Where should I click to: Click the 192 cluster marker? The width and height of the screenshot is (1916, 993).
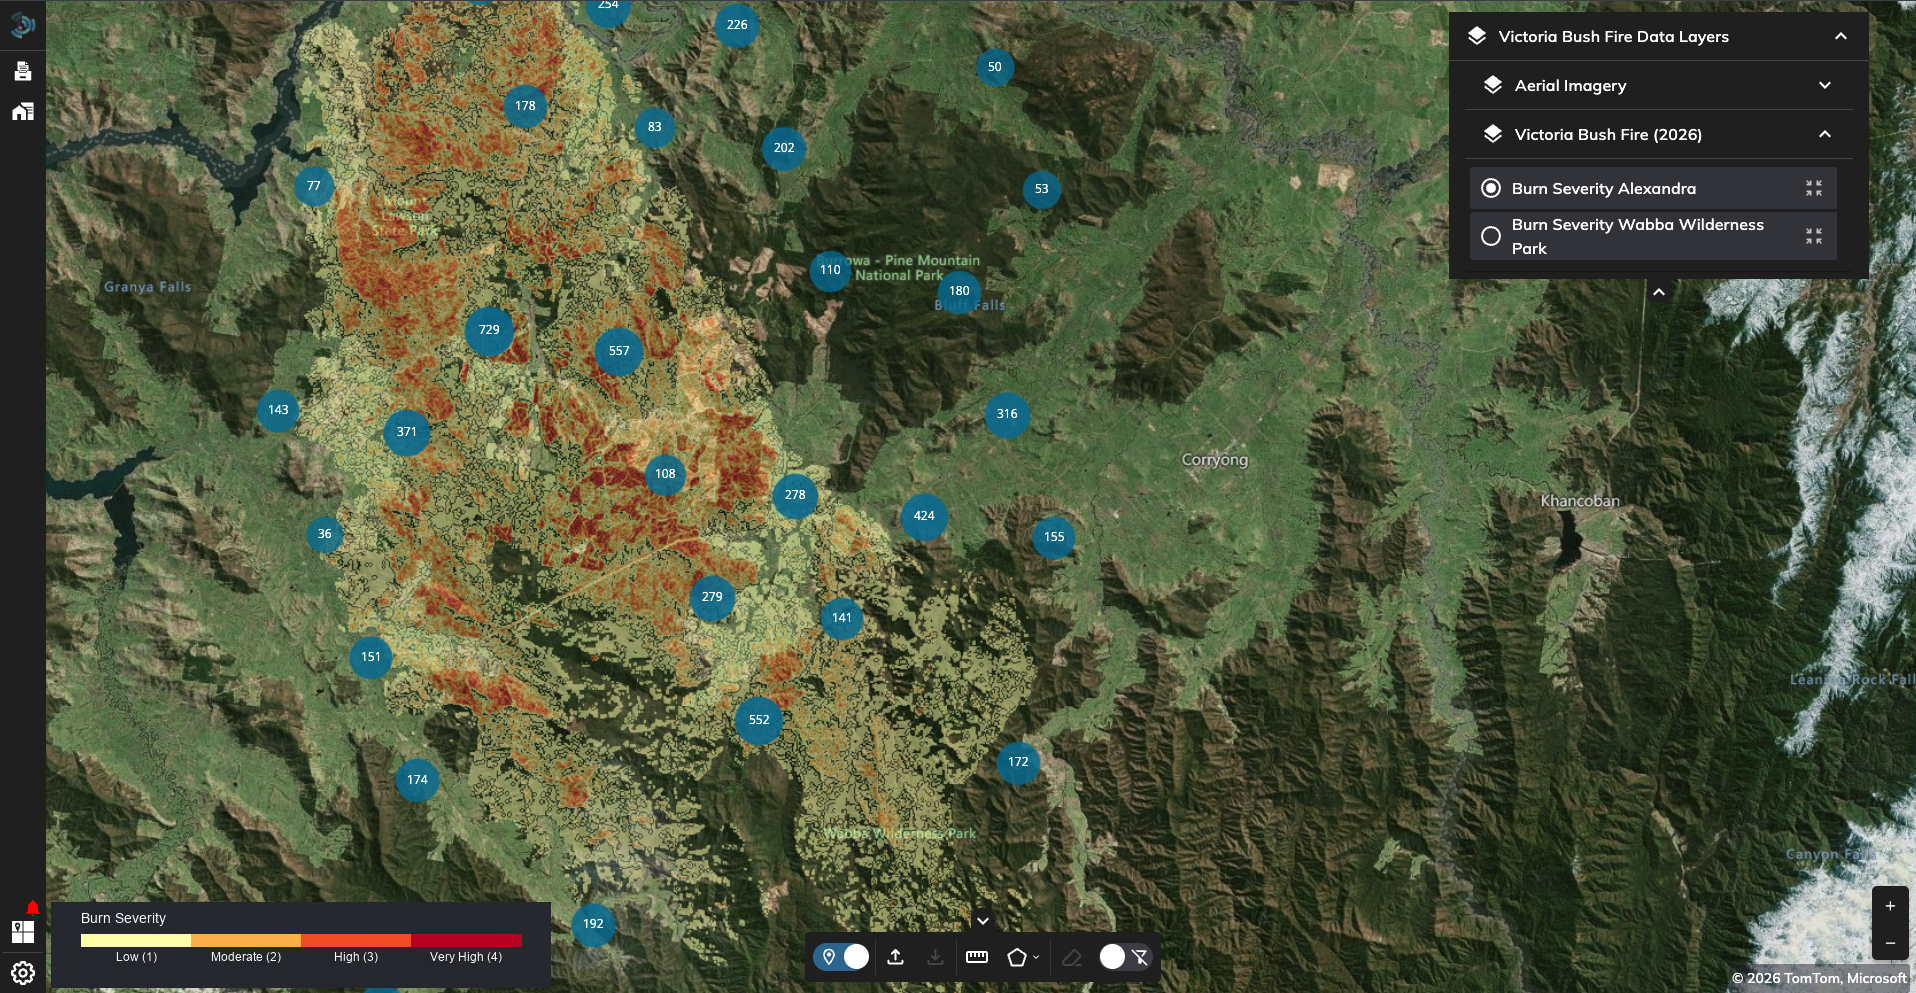click(593, 924)
